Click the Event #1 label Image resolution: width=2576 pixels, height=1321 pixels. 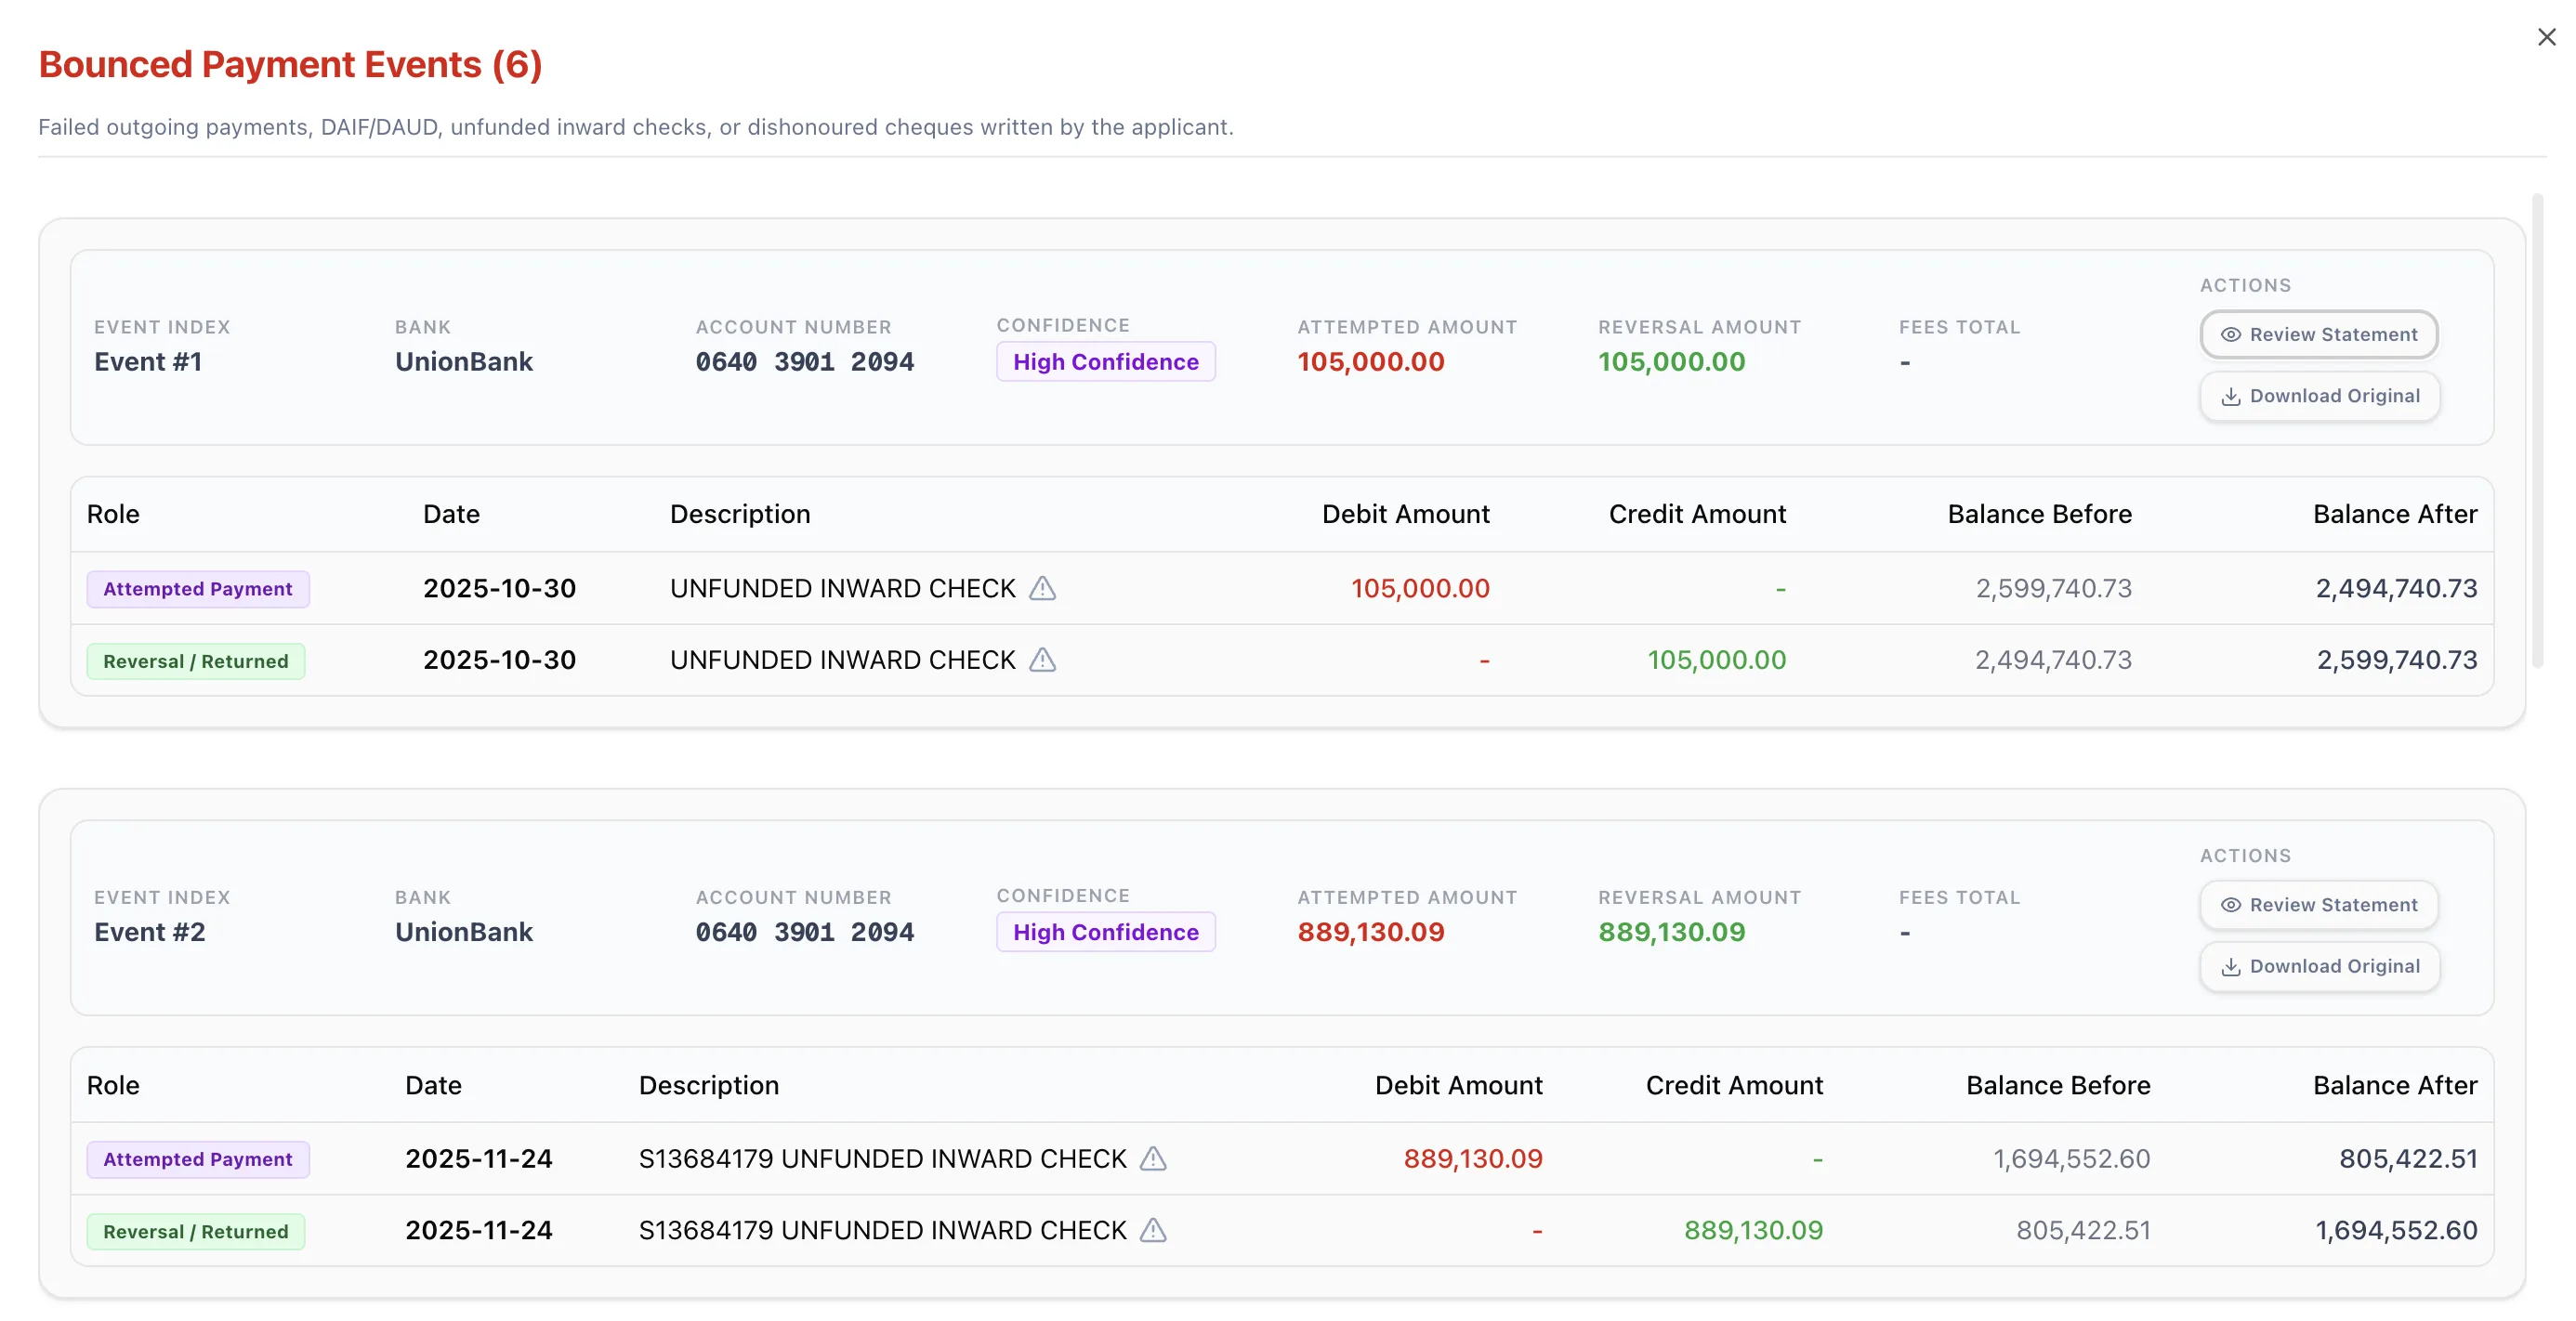coord(148,361)
